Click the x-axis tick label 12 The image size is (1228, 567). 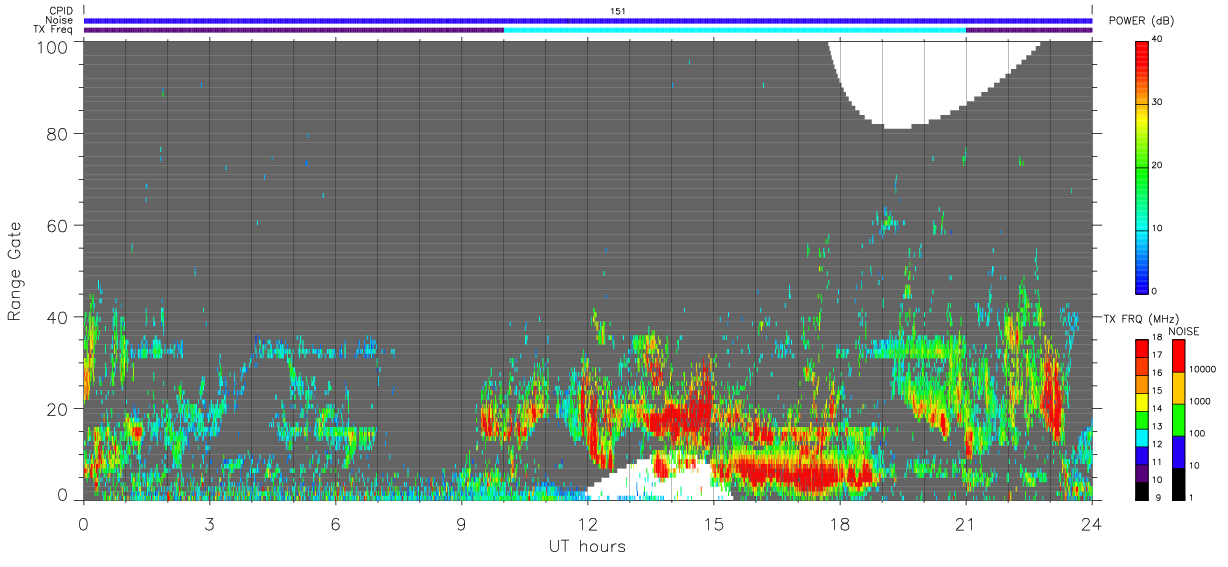(587, 524)
